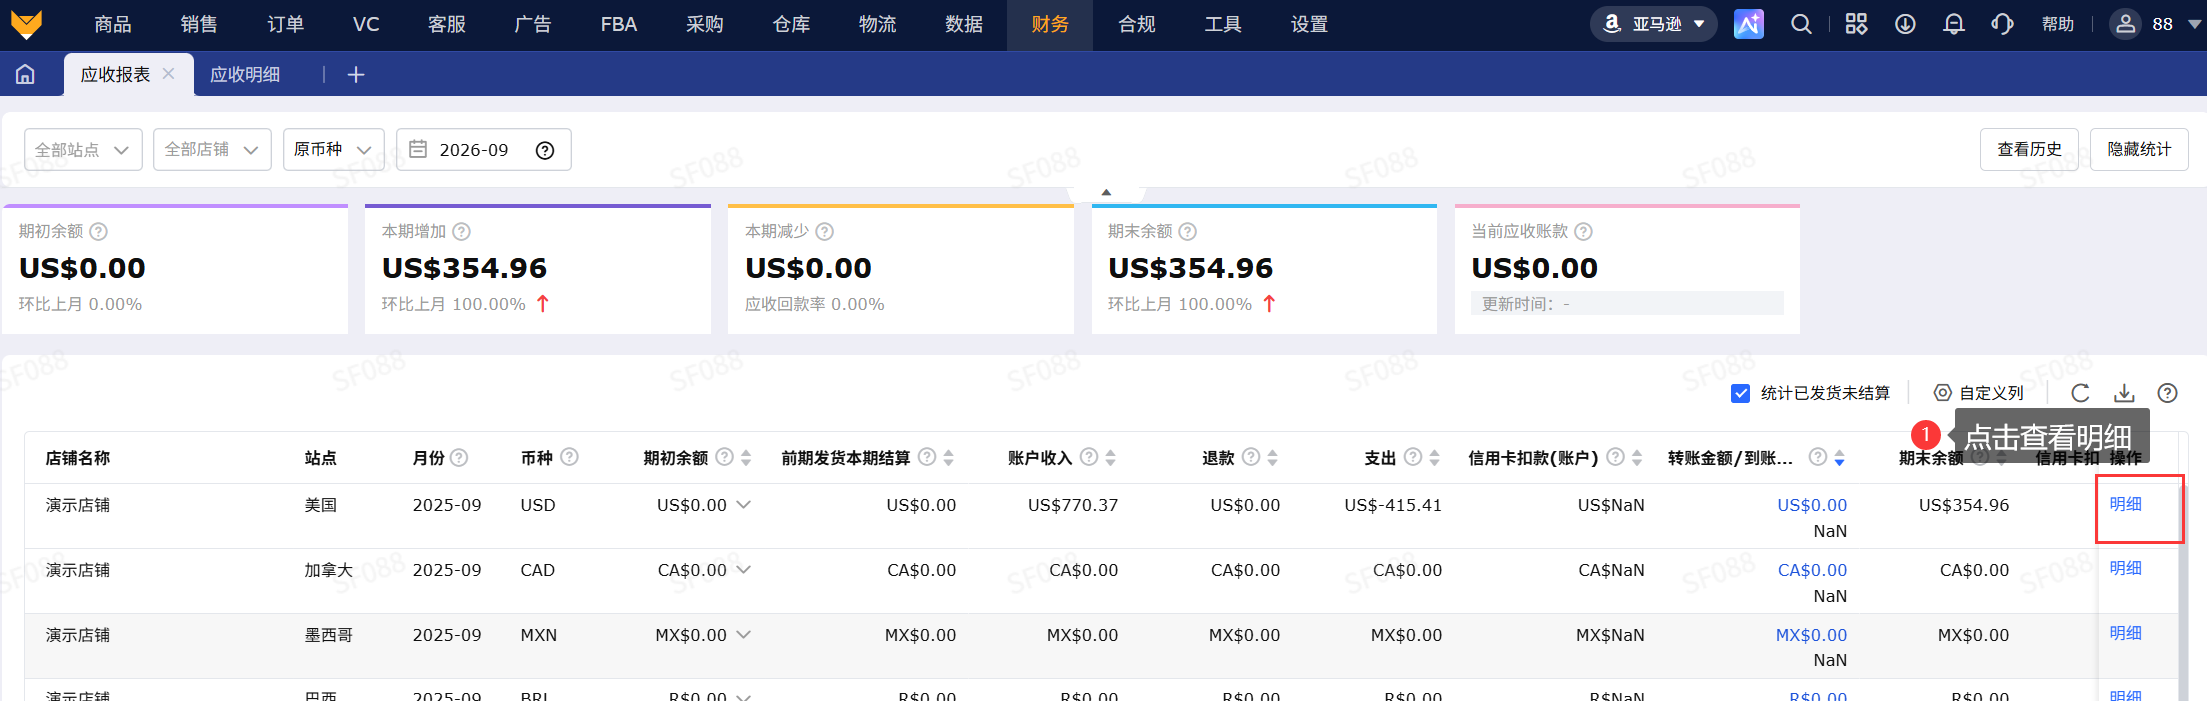This screenshot has height=701, width=2207.
Task: Open table help question-mark icon
Action: coord(2167,393)
